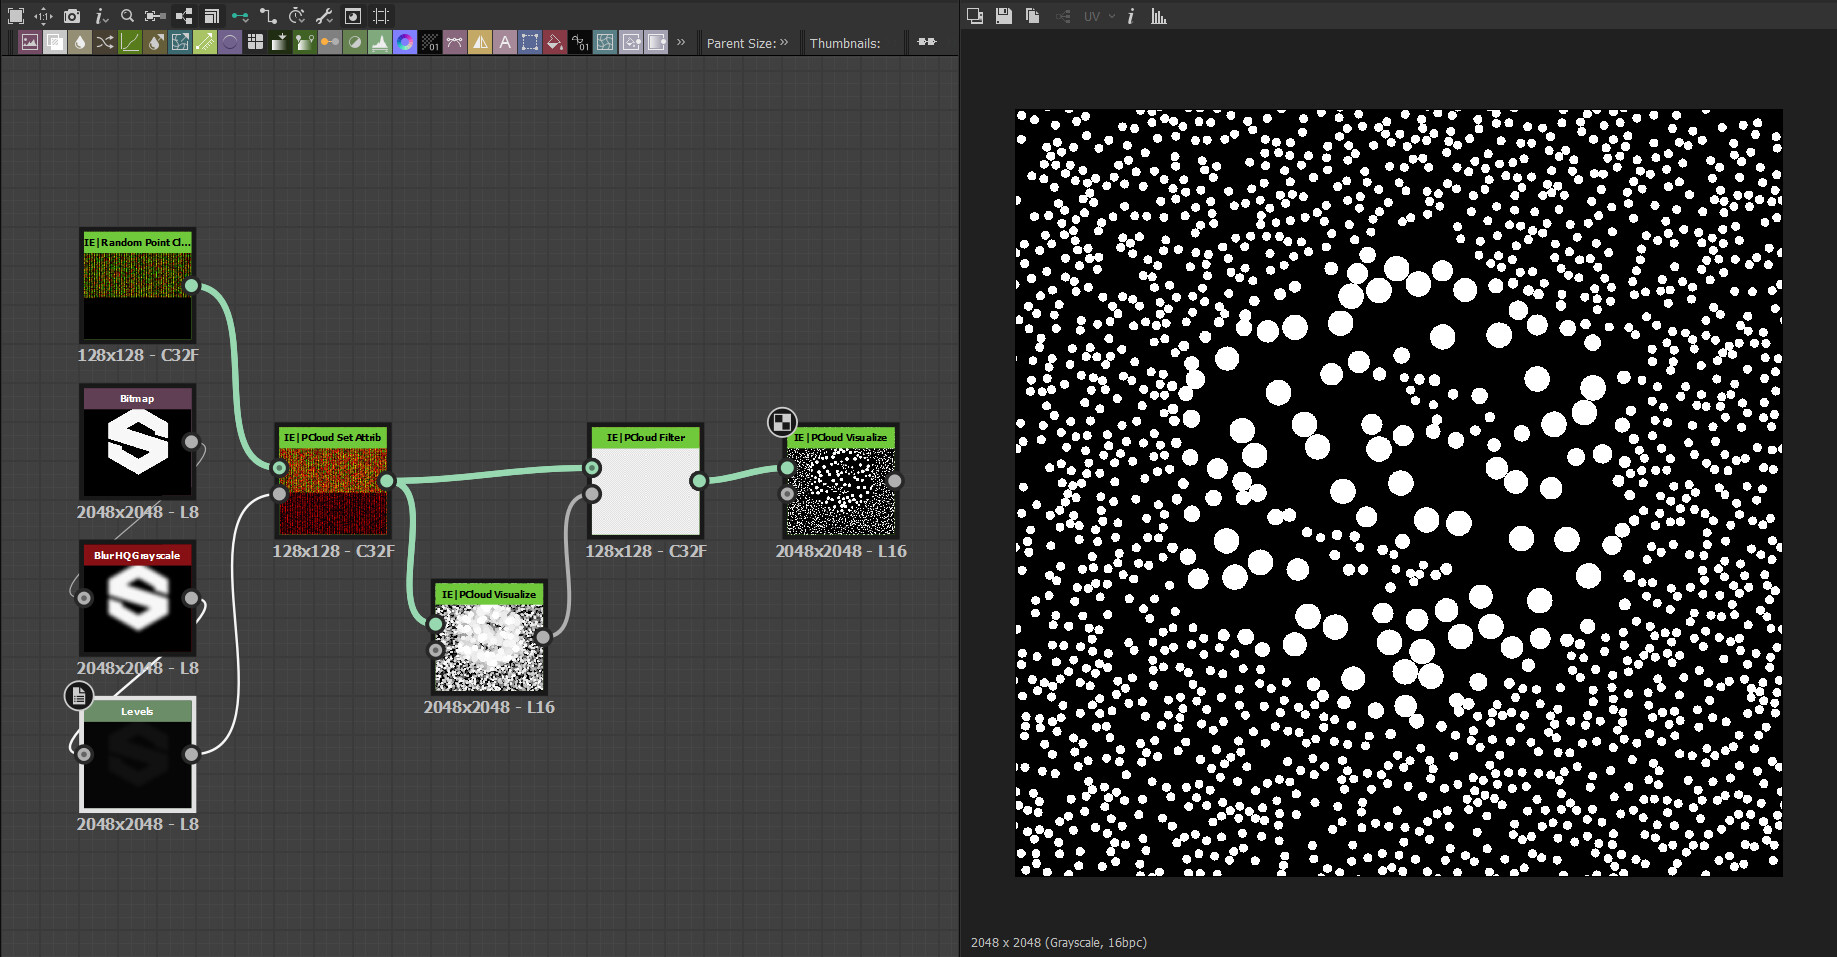
Task: Toggle the link display mode icon
Action: tap(240, 16)
